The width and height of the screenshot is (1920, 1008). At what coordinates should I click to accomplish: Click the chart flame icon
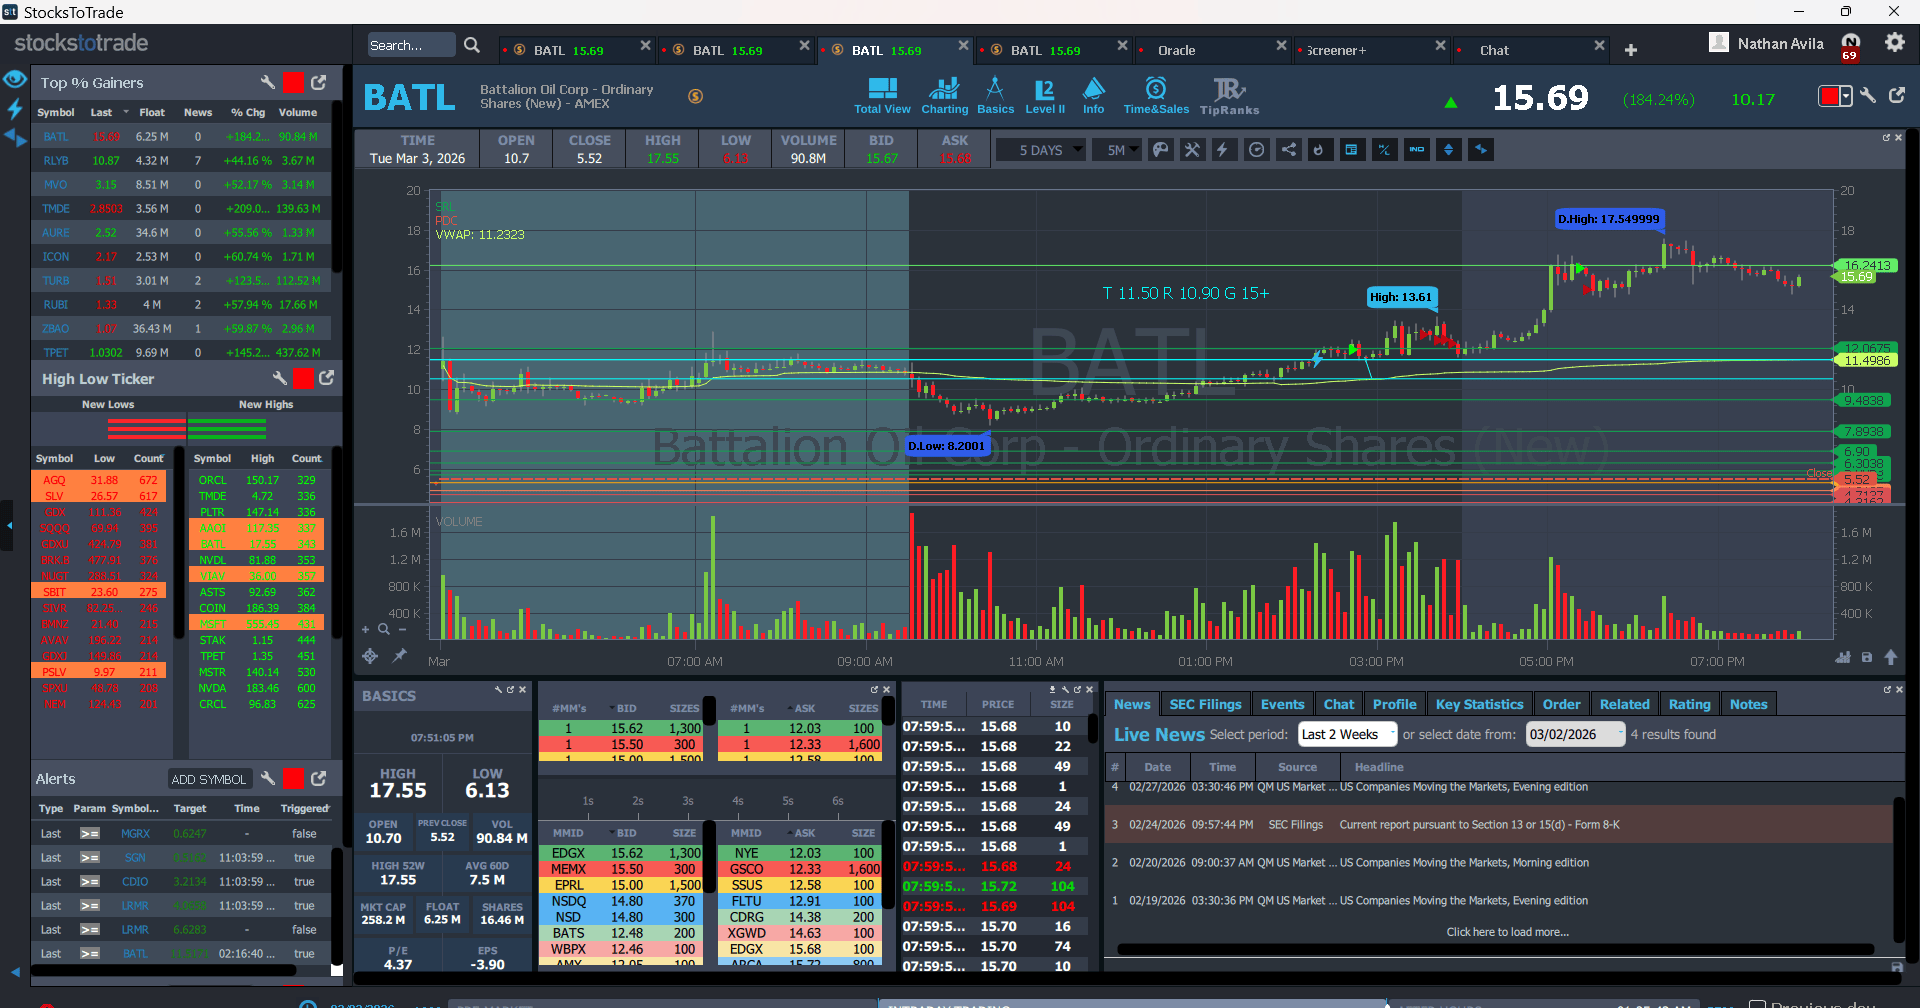(1320, 150)
